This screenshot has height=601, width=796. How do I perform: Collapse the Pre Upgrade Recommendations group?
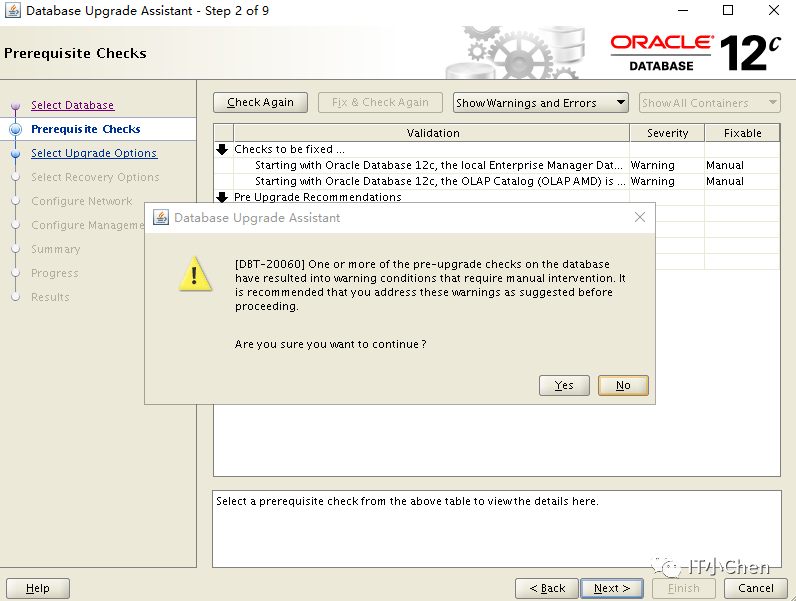tap(222, 197)
